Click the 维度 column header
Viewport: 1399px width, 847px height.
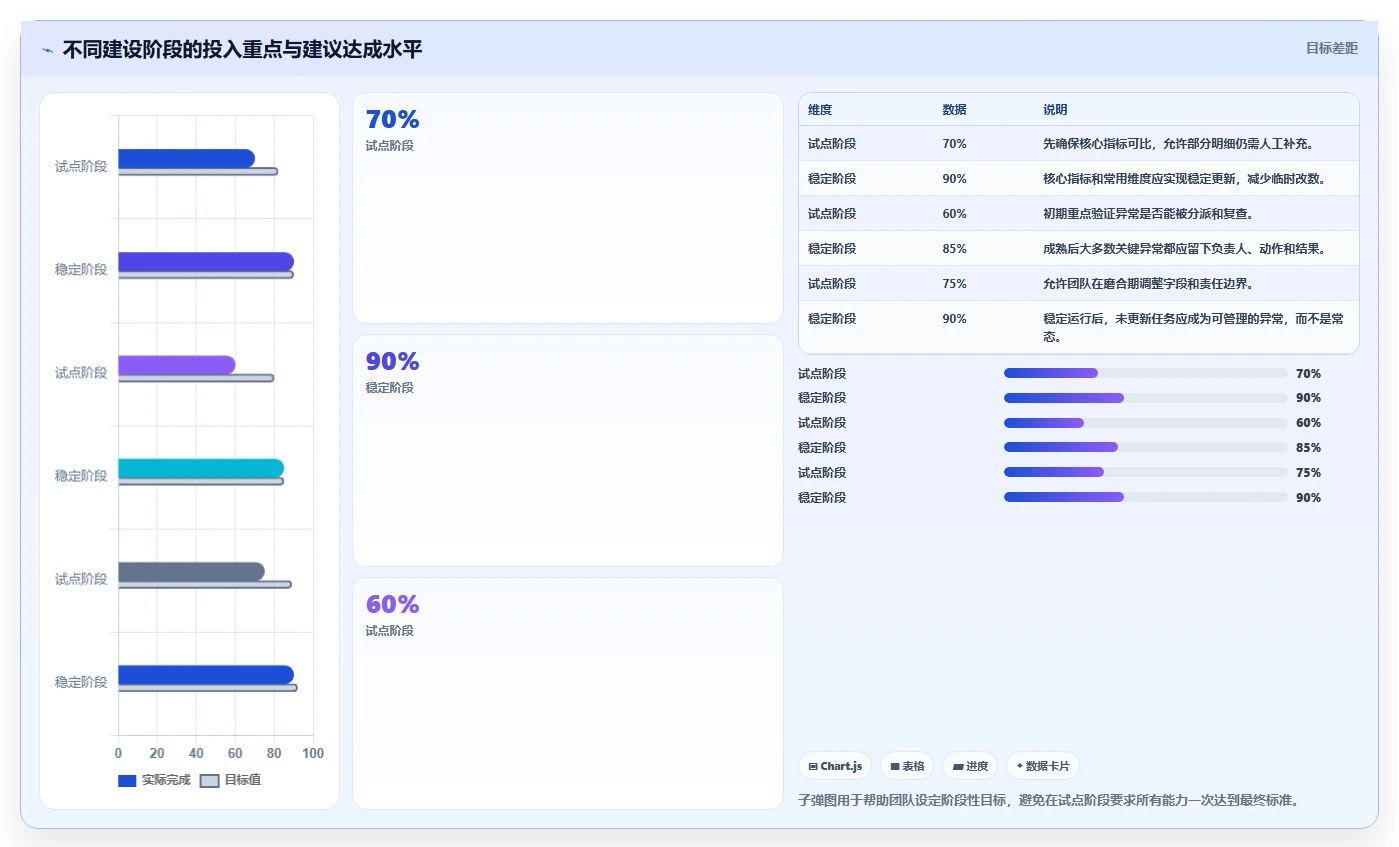[x=820, y=109]
